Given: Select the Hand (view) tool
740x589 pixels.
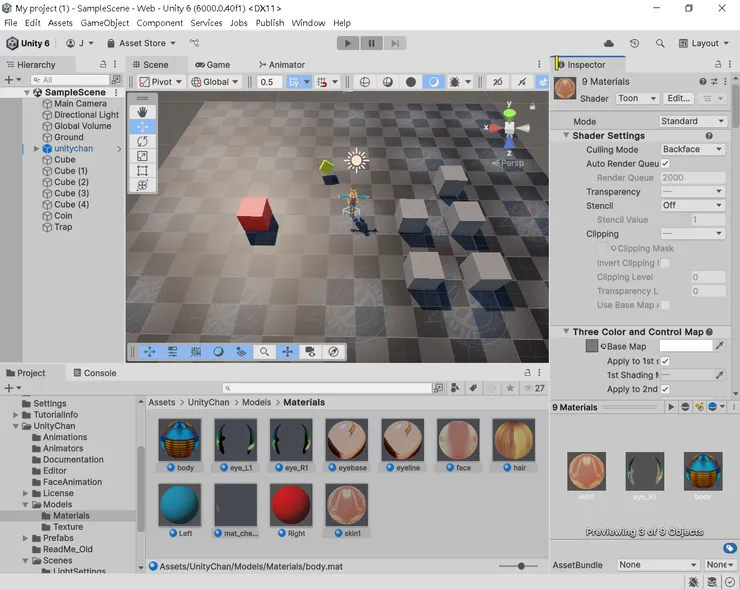Looking at the screenshot, I should (x=142, y=111).
